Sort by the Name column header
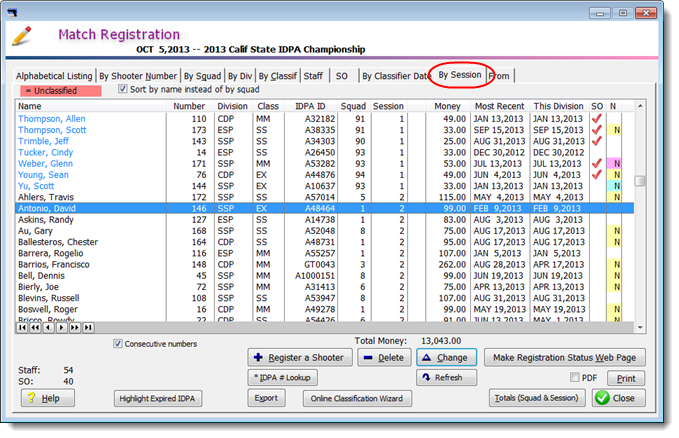The image size is (679, 438). tap(91, 106)
